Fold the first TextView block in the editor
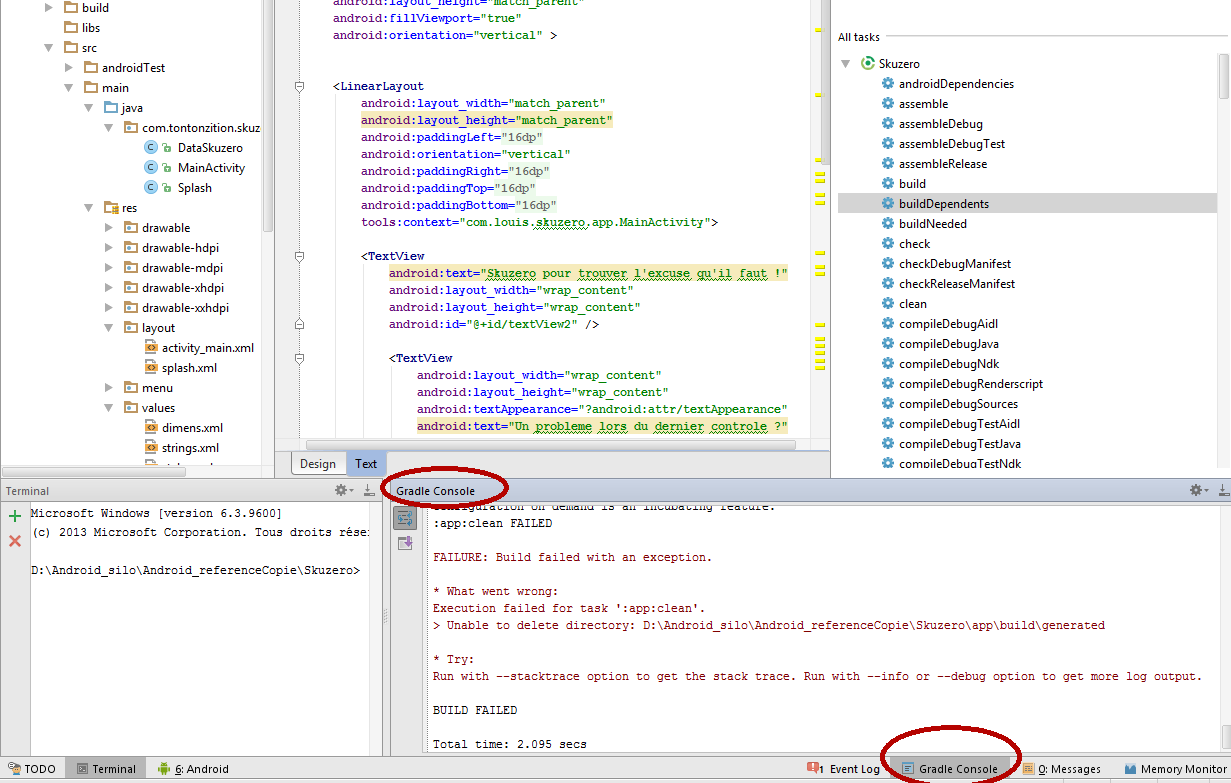This screenshot has height=783, width=1231. [x=299, y=257]
